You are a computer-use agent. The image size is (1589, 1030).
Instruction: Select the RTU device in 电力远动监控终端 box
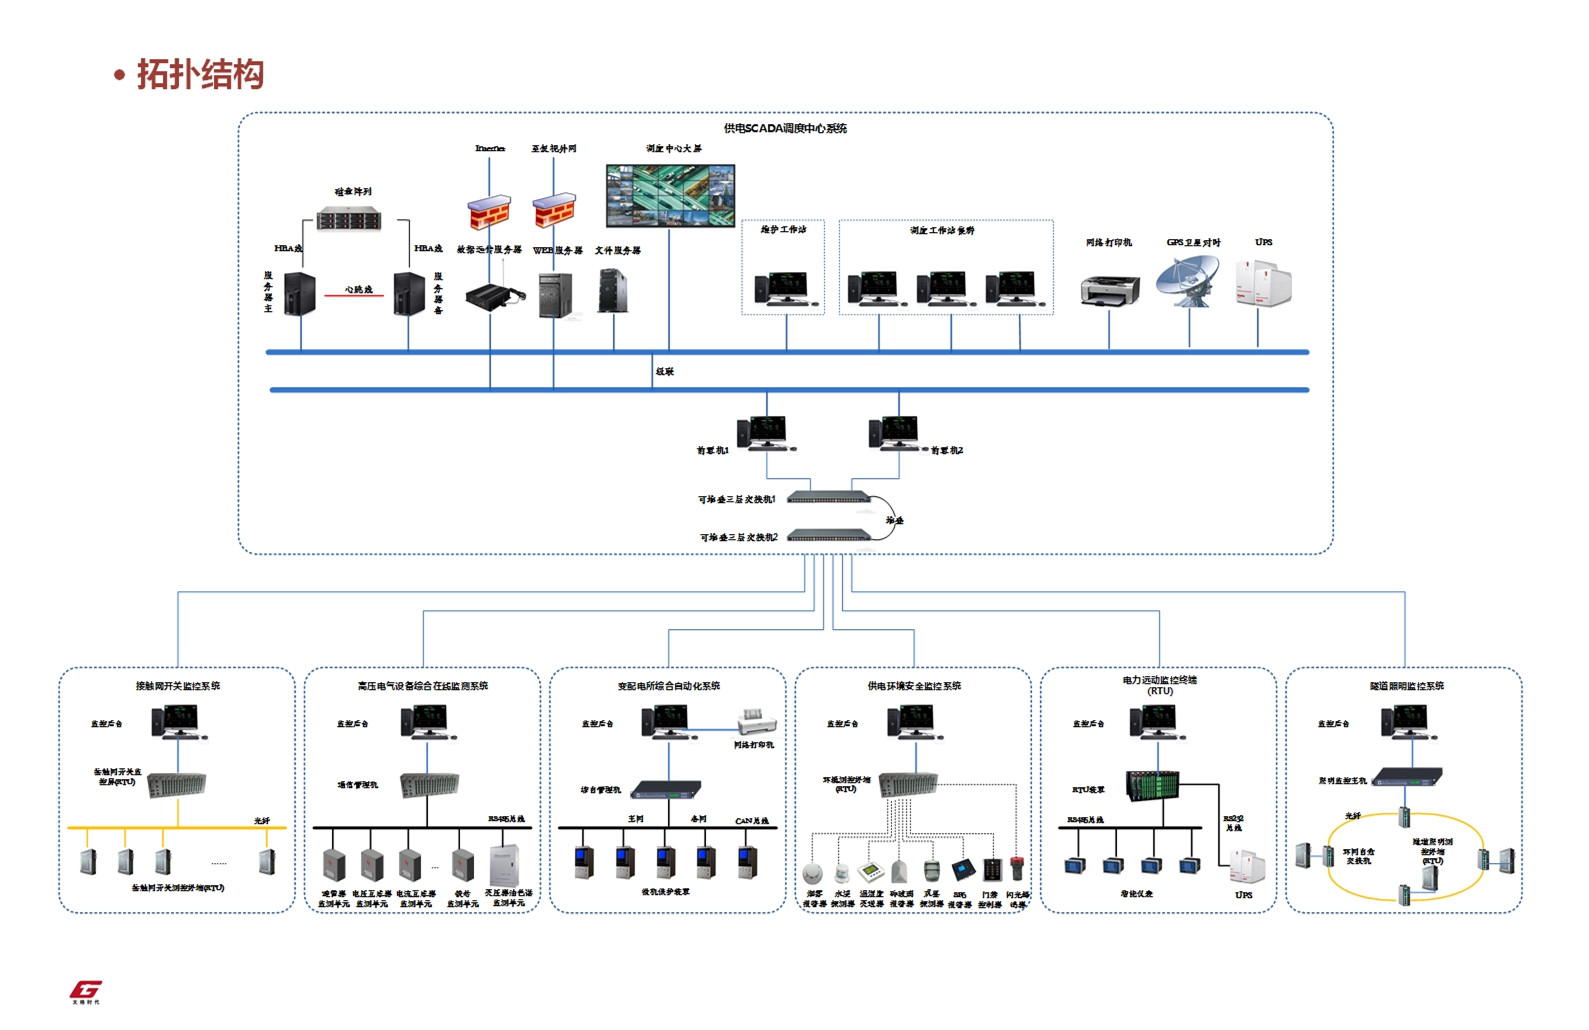(1151, 785)
